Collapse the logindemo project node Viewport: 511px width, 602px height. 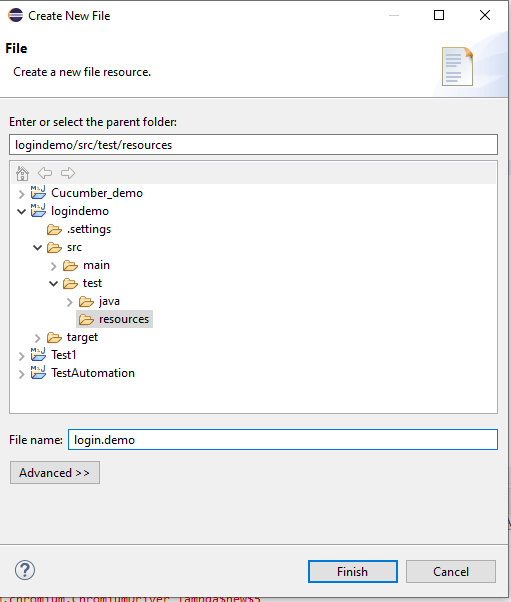point(21,211)
